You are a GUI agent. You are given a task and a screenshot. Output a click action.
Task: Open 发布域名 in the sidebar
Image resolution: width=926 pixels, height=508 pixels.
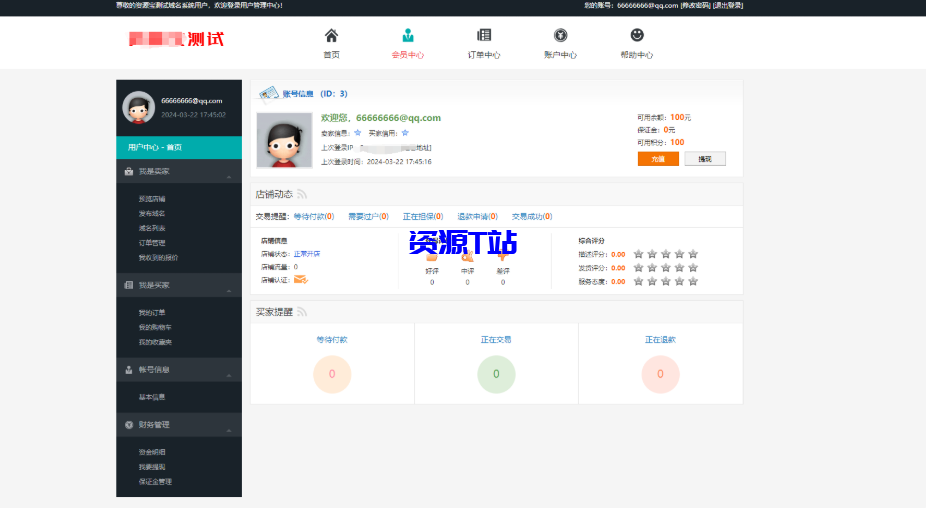pyautogui.click(x=152, y=213)
